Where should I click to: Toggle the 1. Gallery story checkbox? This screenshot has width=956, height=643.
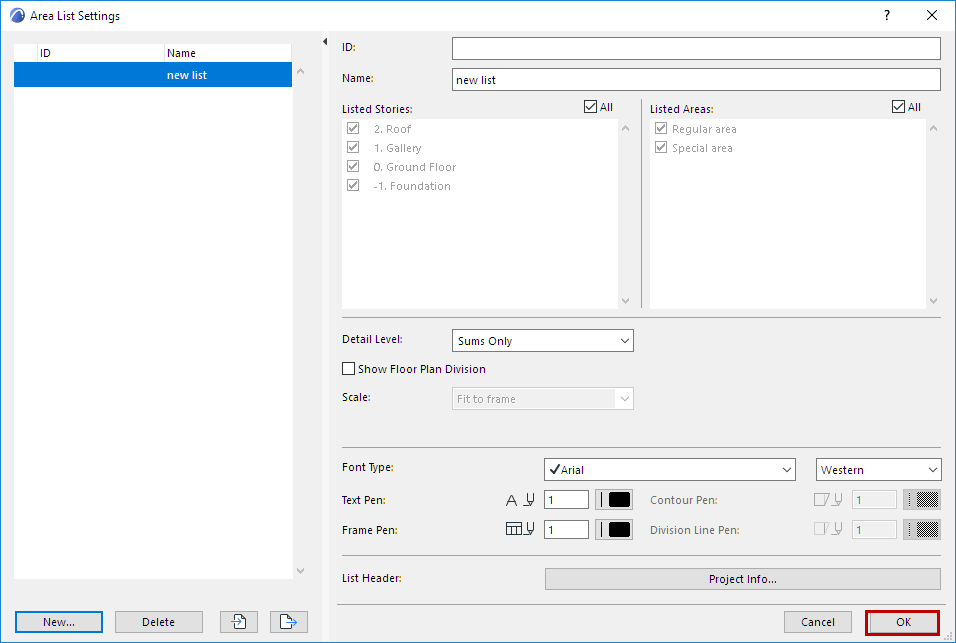pos(353,147)
